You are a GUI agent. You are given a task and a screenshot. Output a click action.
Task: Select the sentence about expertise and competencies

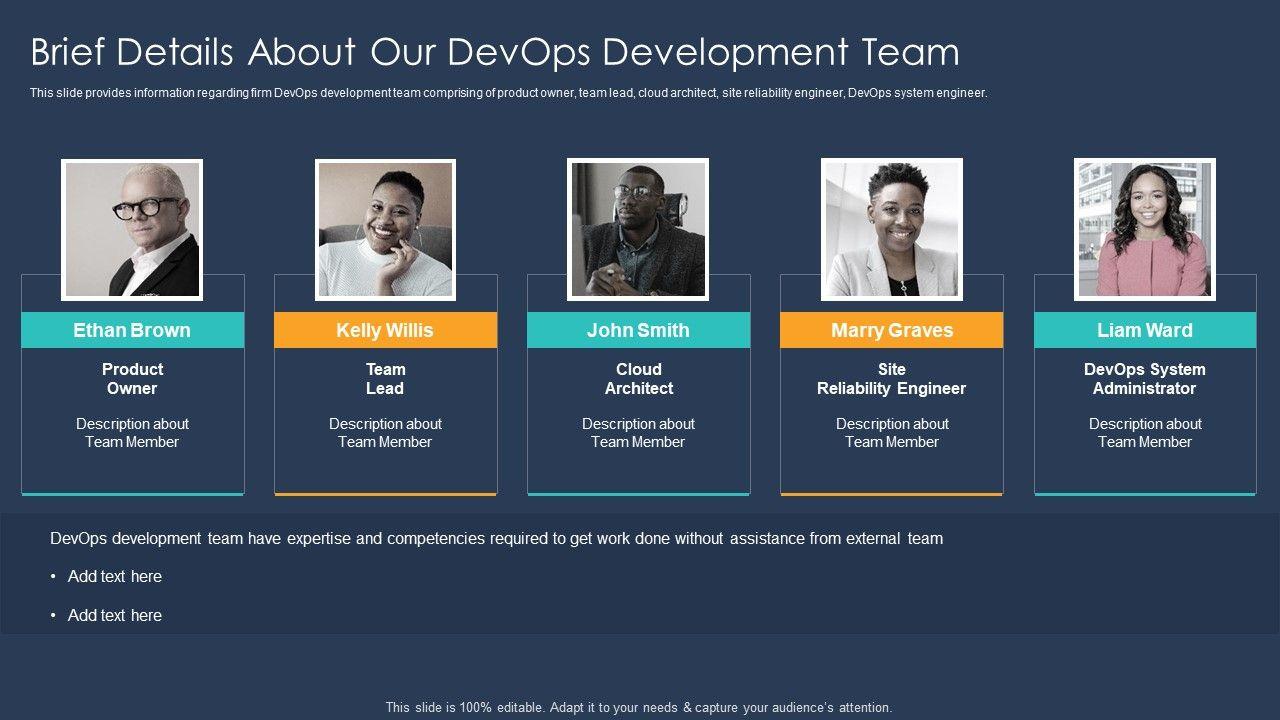coord(496,539)
